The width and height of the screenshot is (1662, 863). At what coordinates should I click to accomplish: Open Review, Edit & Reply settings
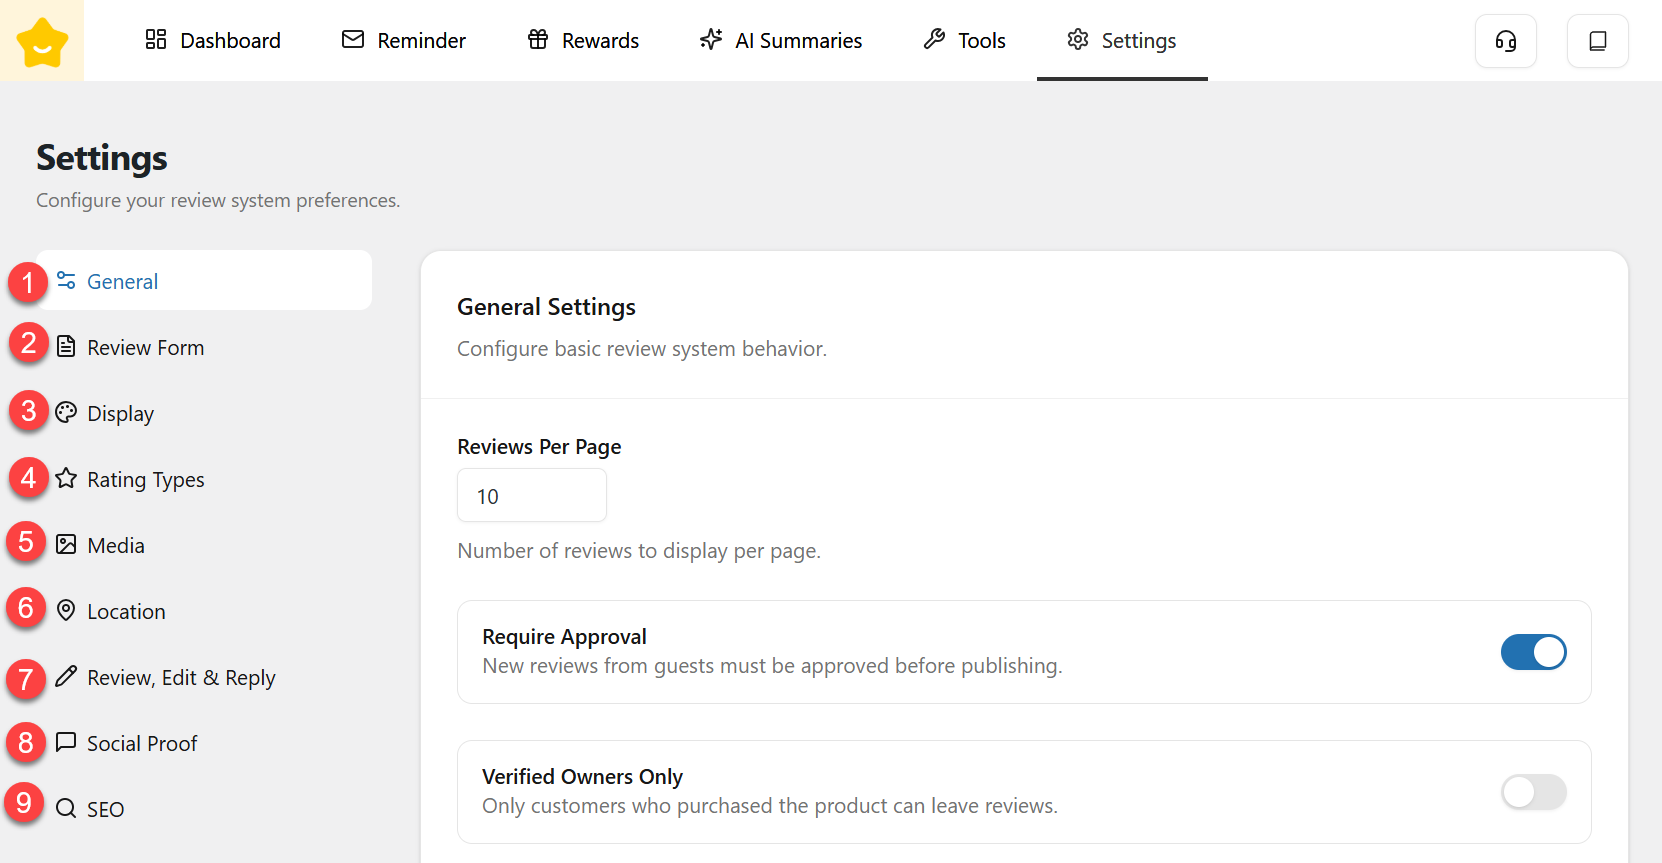(x=180, y=678)
